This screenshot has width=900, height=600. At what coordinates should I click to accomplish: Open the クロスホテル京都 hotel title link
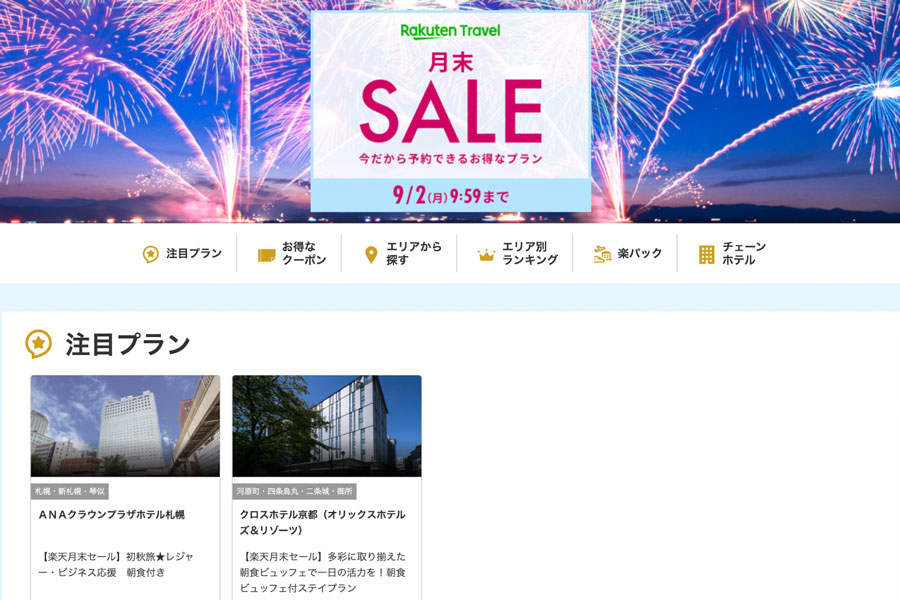pyautogui.click(x=323, y=522)
